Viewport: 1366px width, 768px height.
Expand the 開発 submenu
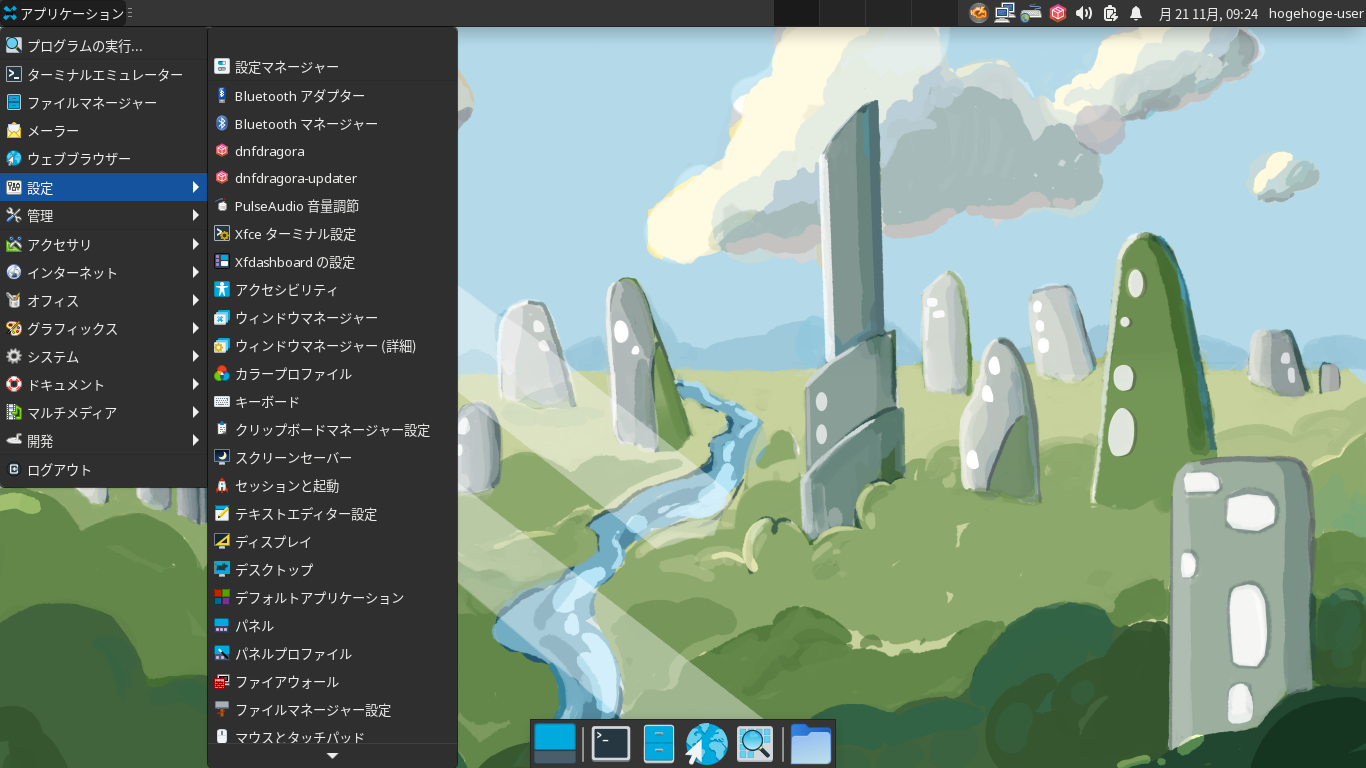click(103, 440)
